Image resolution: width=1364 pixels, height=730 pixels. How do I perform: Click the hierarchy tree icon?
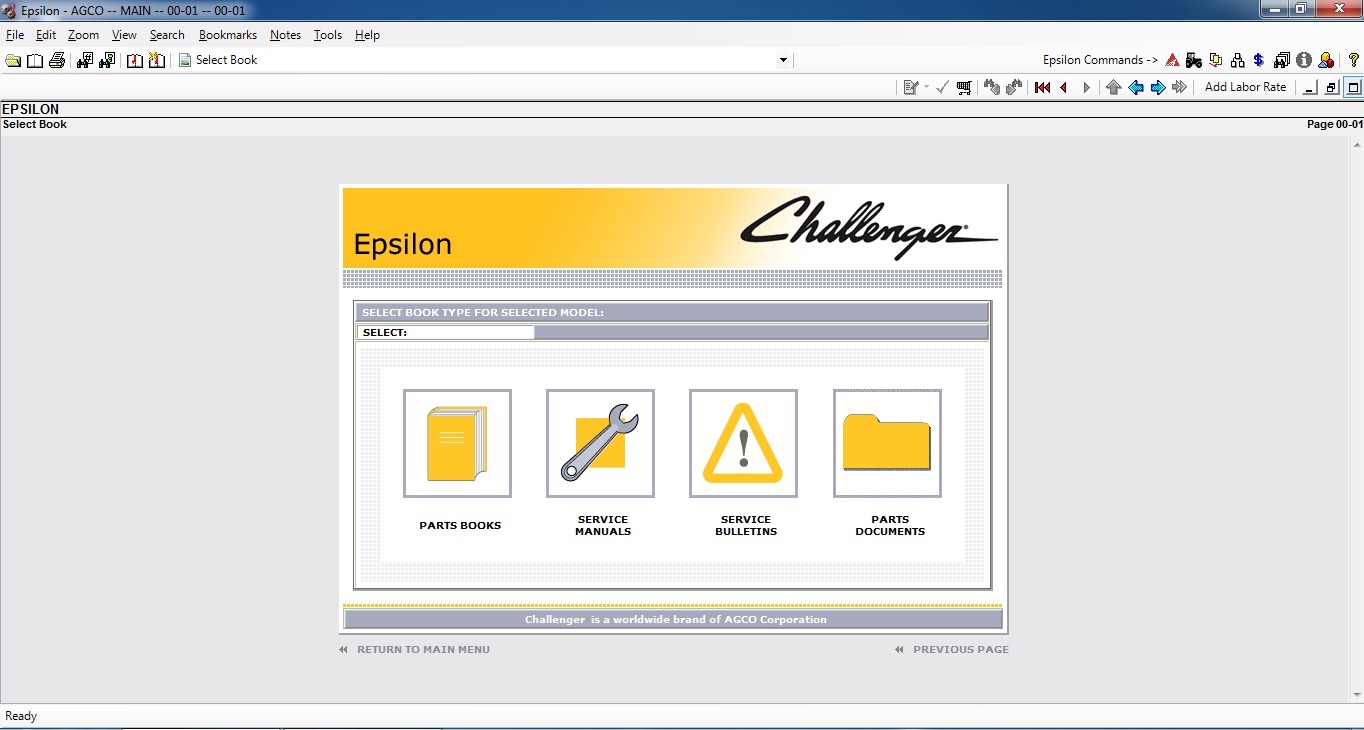pos(1238,60)
